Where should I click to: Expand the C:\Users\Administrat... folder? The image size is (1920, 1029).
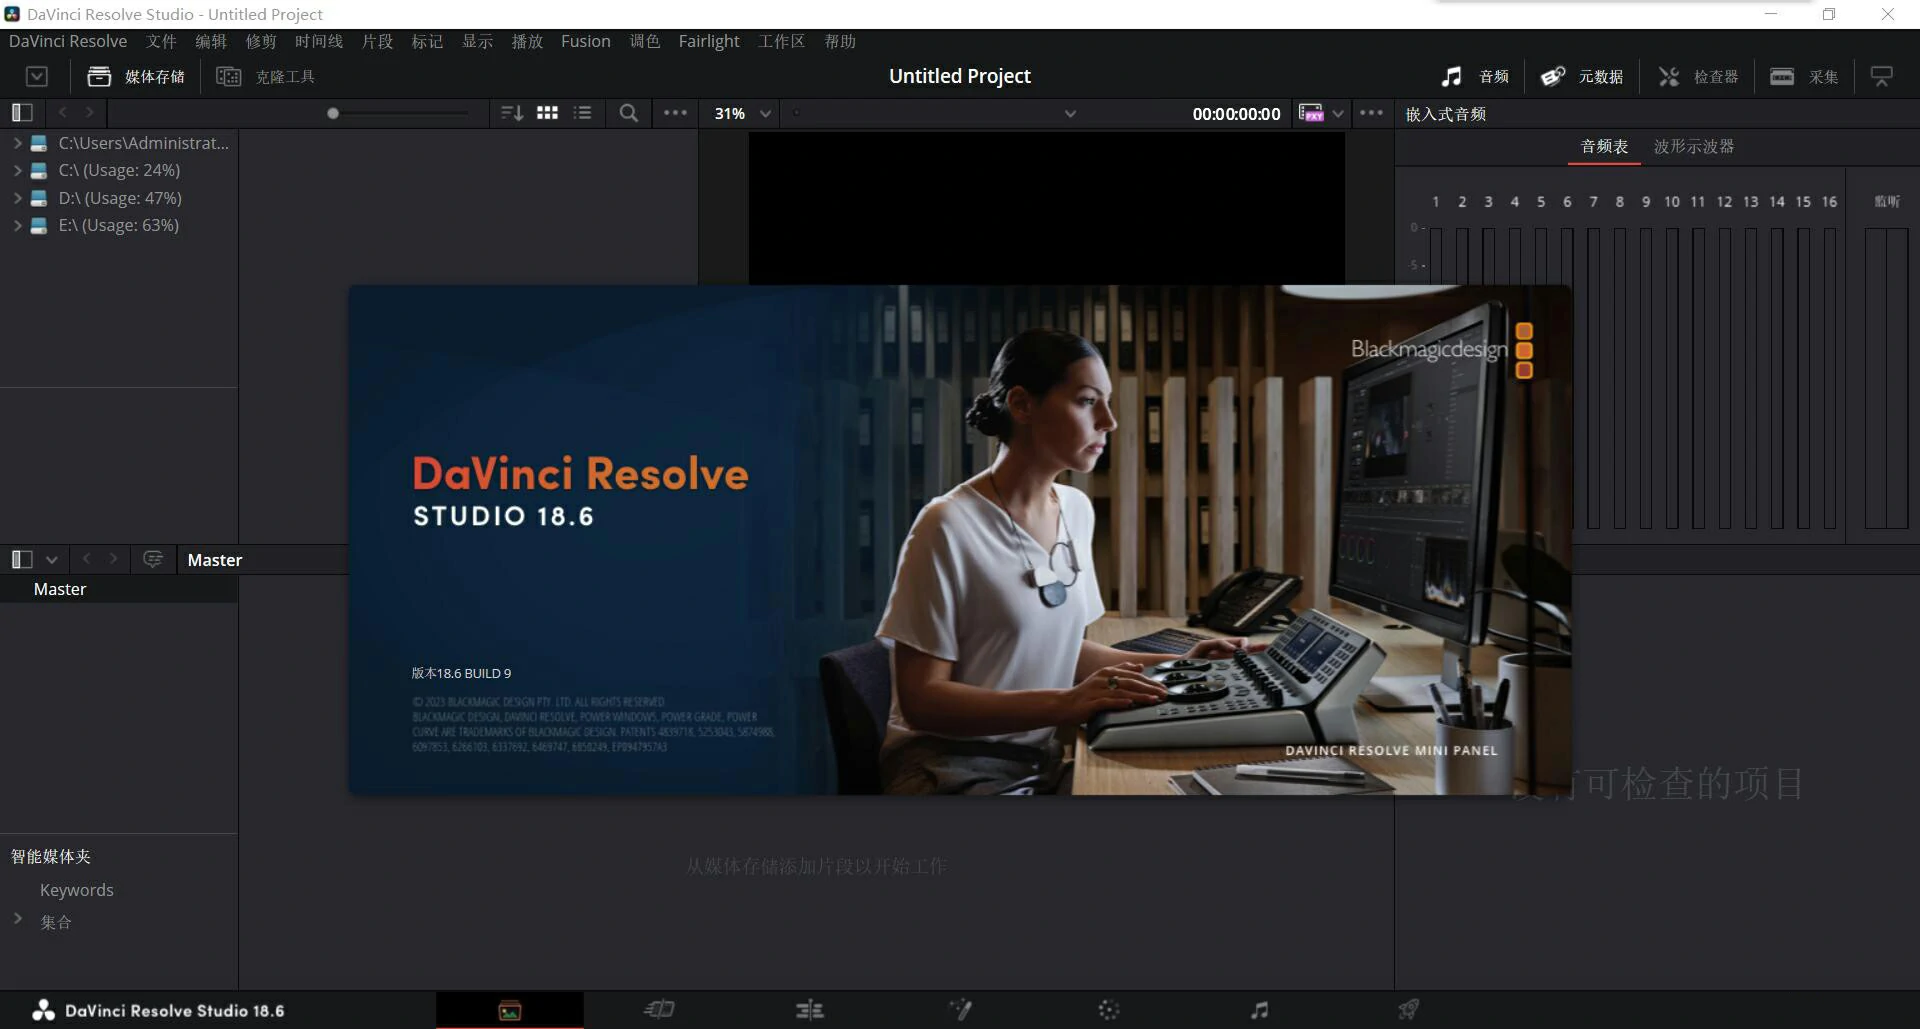pyautogui.click(x=17, y=143)
